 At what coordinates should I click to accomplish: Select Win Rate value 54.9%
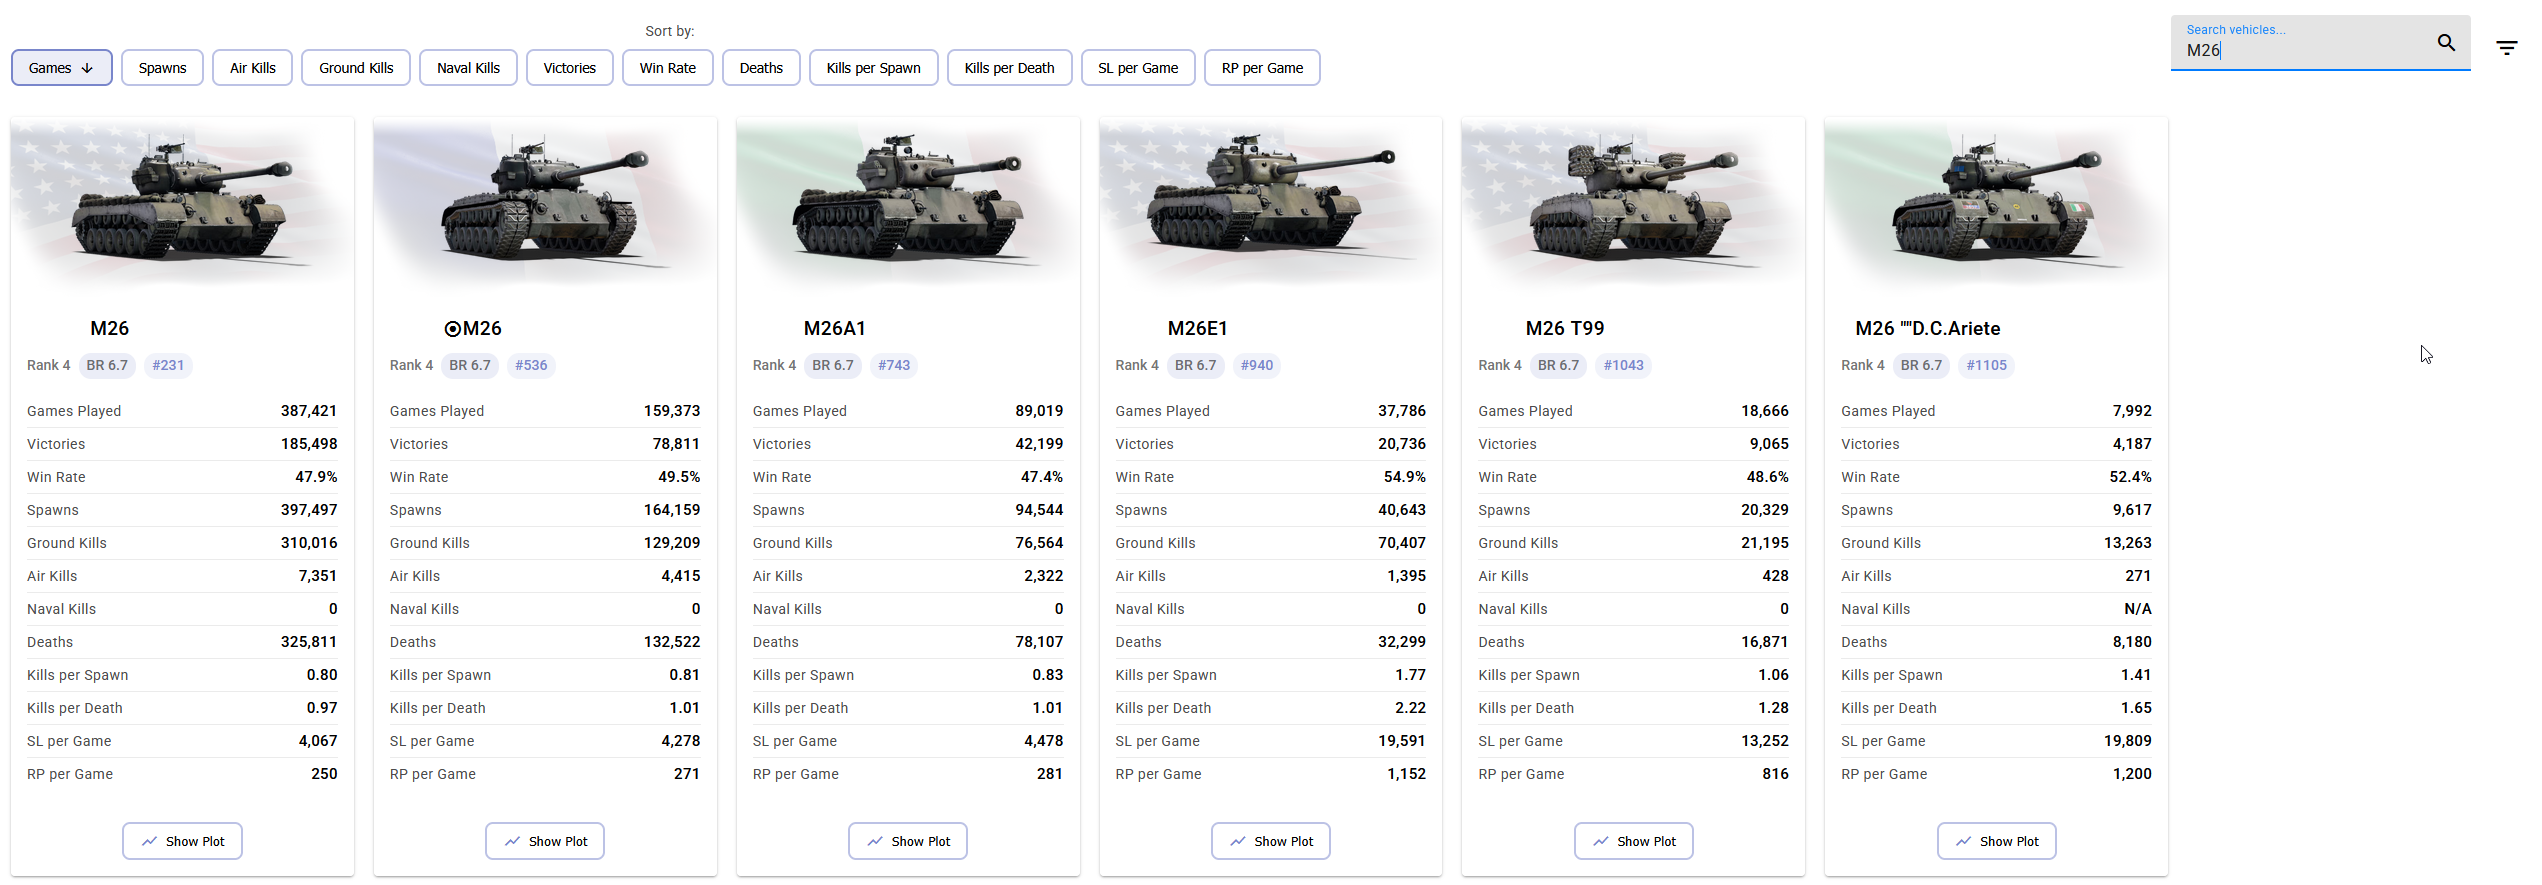tap(1405, 477)
